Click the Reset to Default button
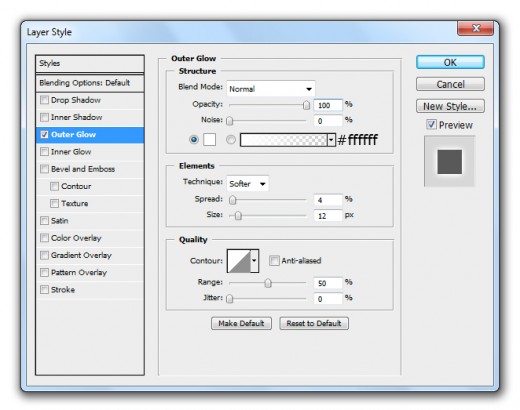This screenshot has height=410, width=520. (314, 323)
